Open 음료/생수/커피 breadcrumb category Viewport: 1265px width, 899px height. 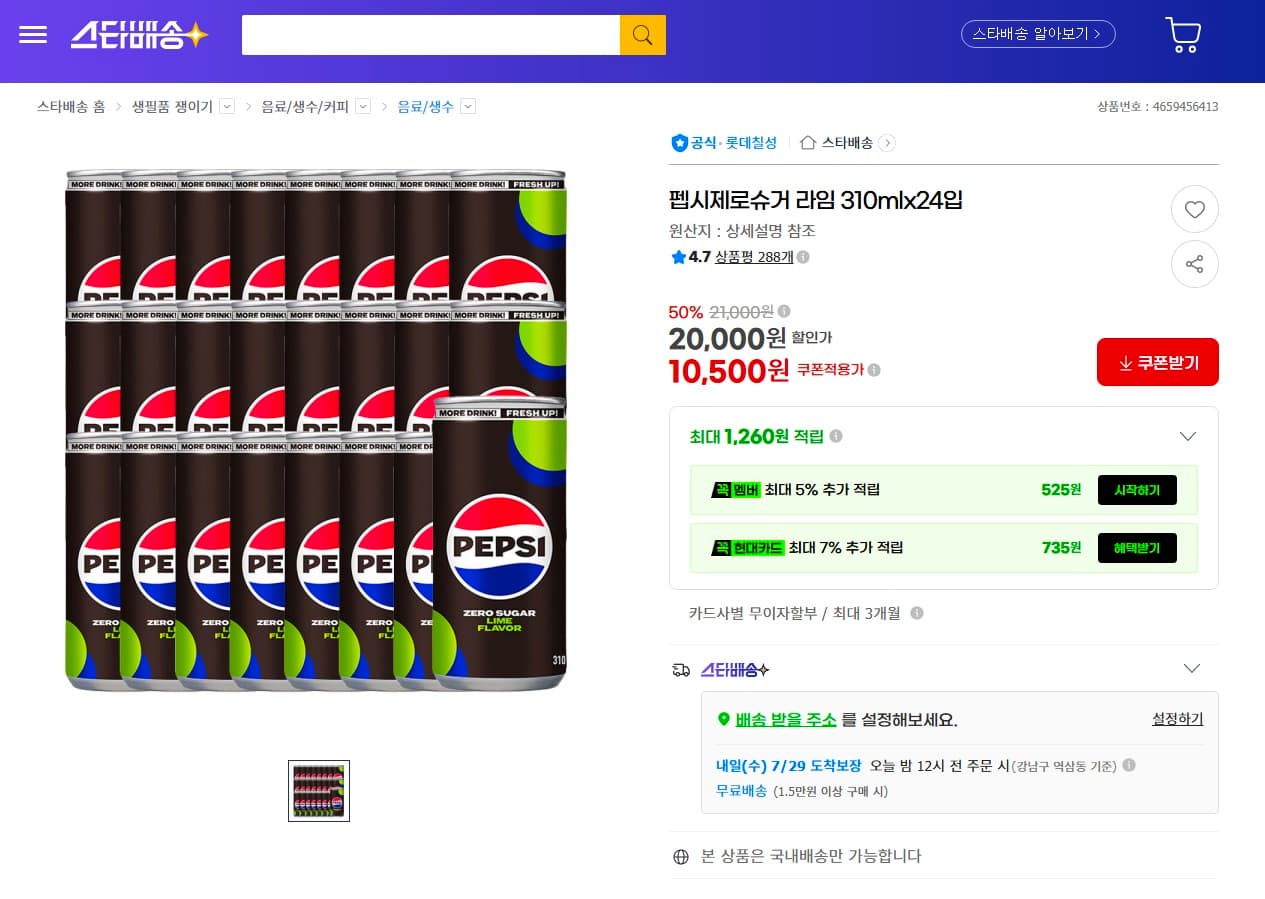[305, 106]
